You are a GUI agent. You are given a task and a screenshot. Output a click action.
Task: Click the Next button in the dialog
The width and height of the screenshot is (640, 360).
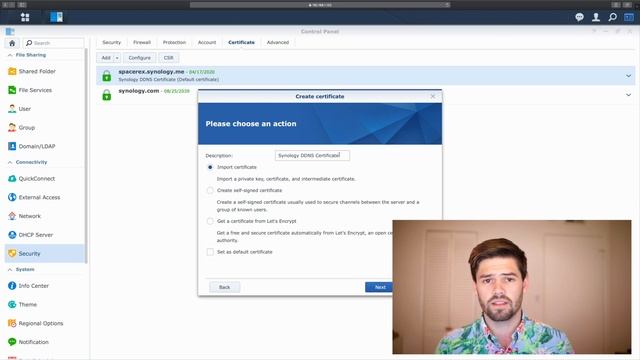[x=380, y=287]
